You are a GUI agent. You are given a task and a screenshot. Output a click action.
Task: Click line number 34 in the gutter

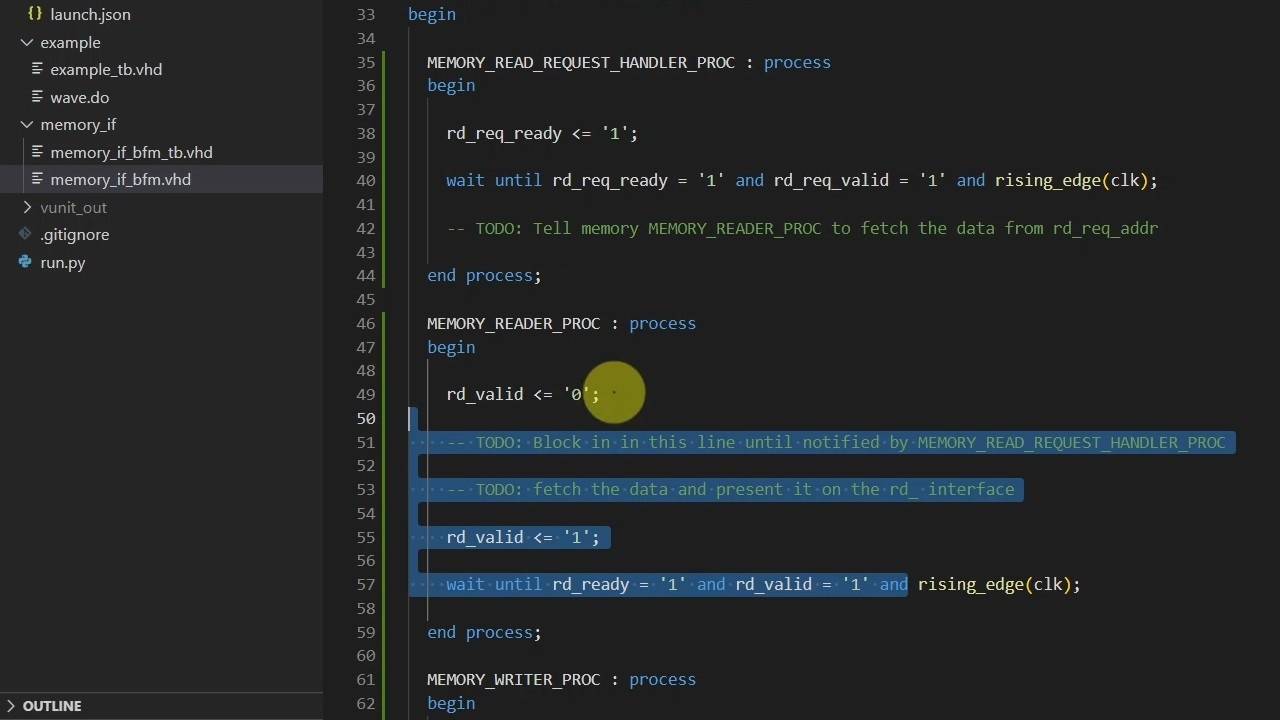point(366,38)
